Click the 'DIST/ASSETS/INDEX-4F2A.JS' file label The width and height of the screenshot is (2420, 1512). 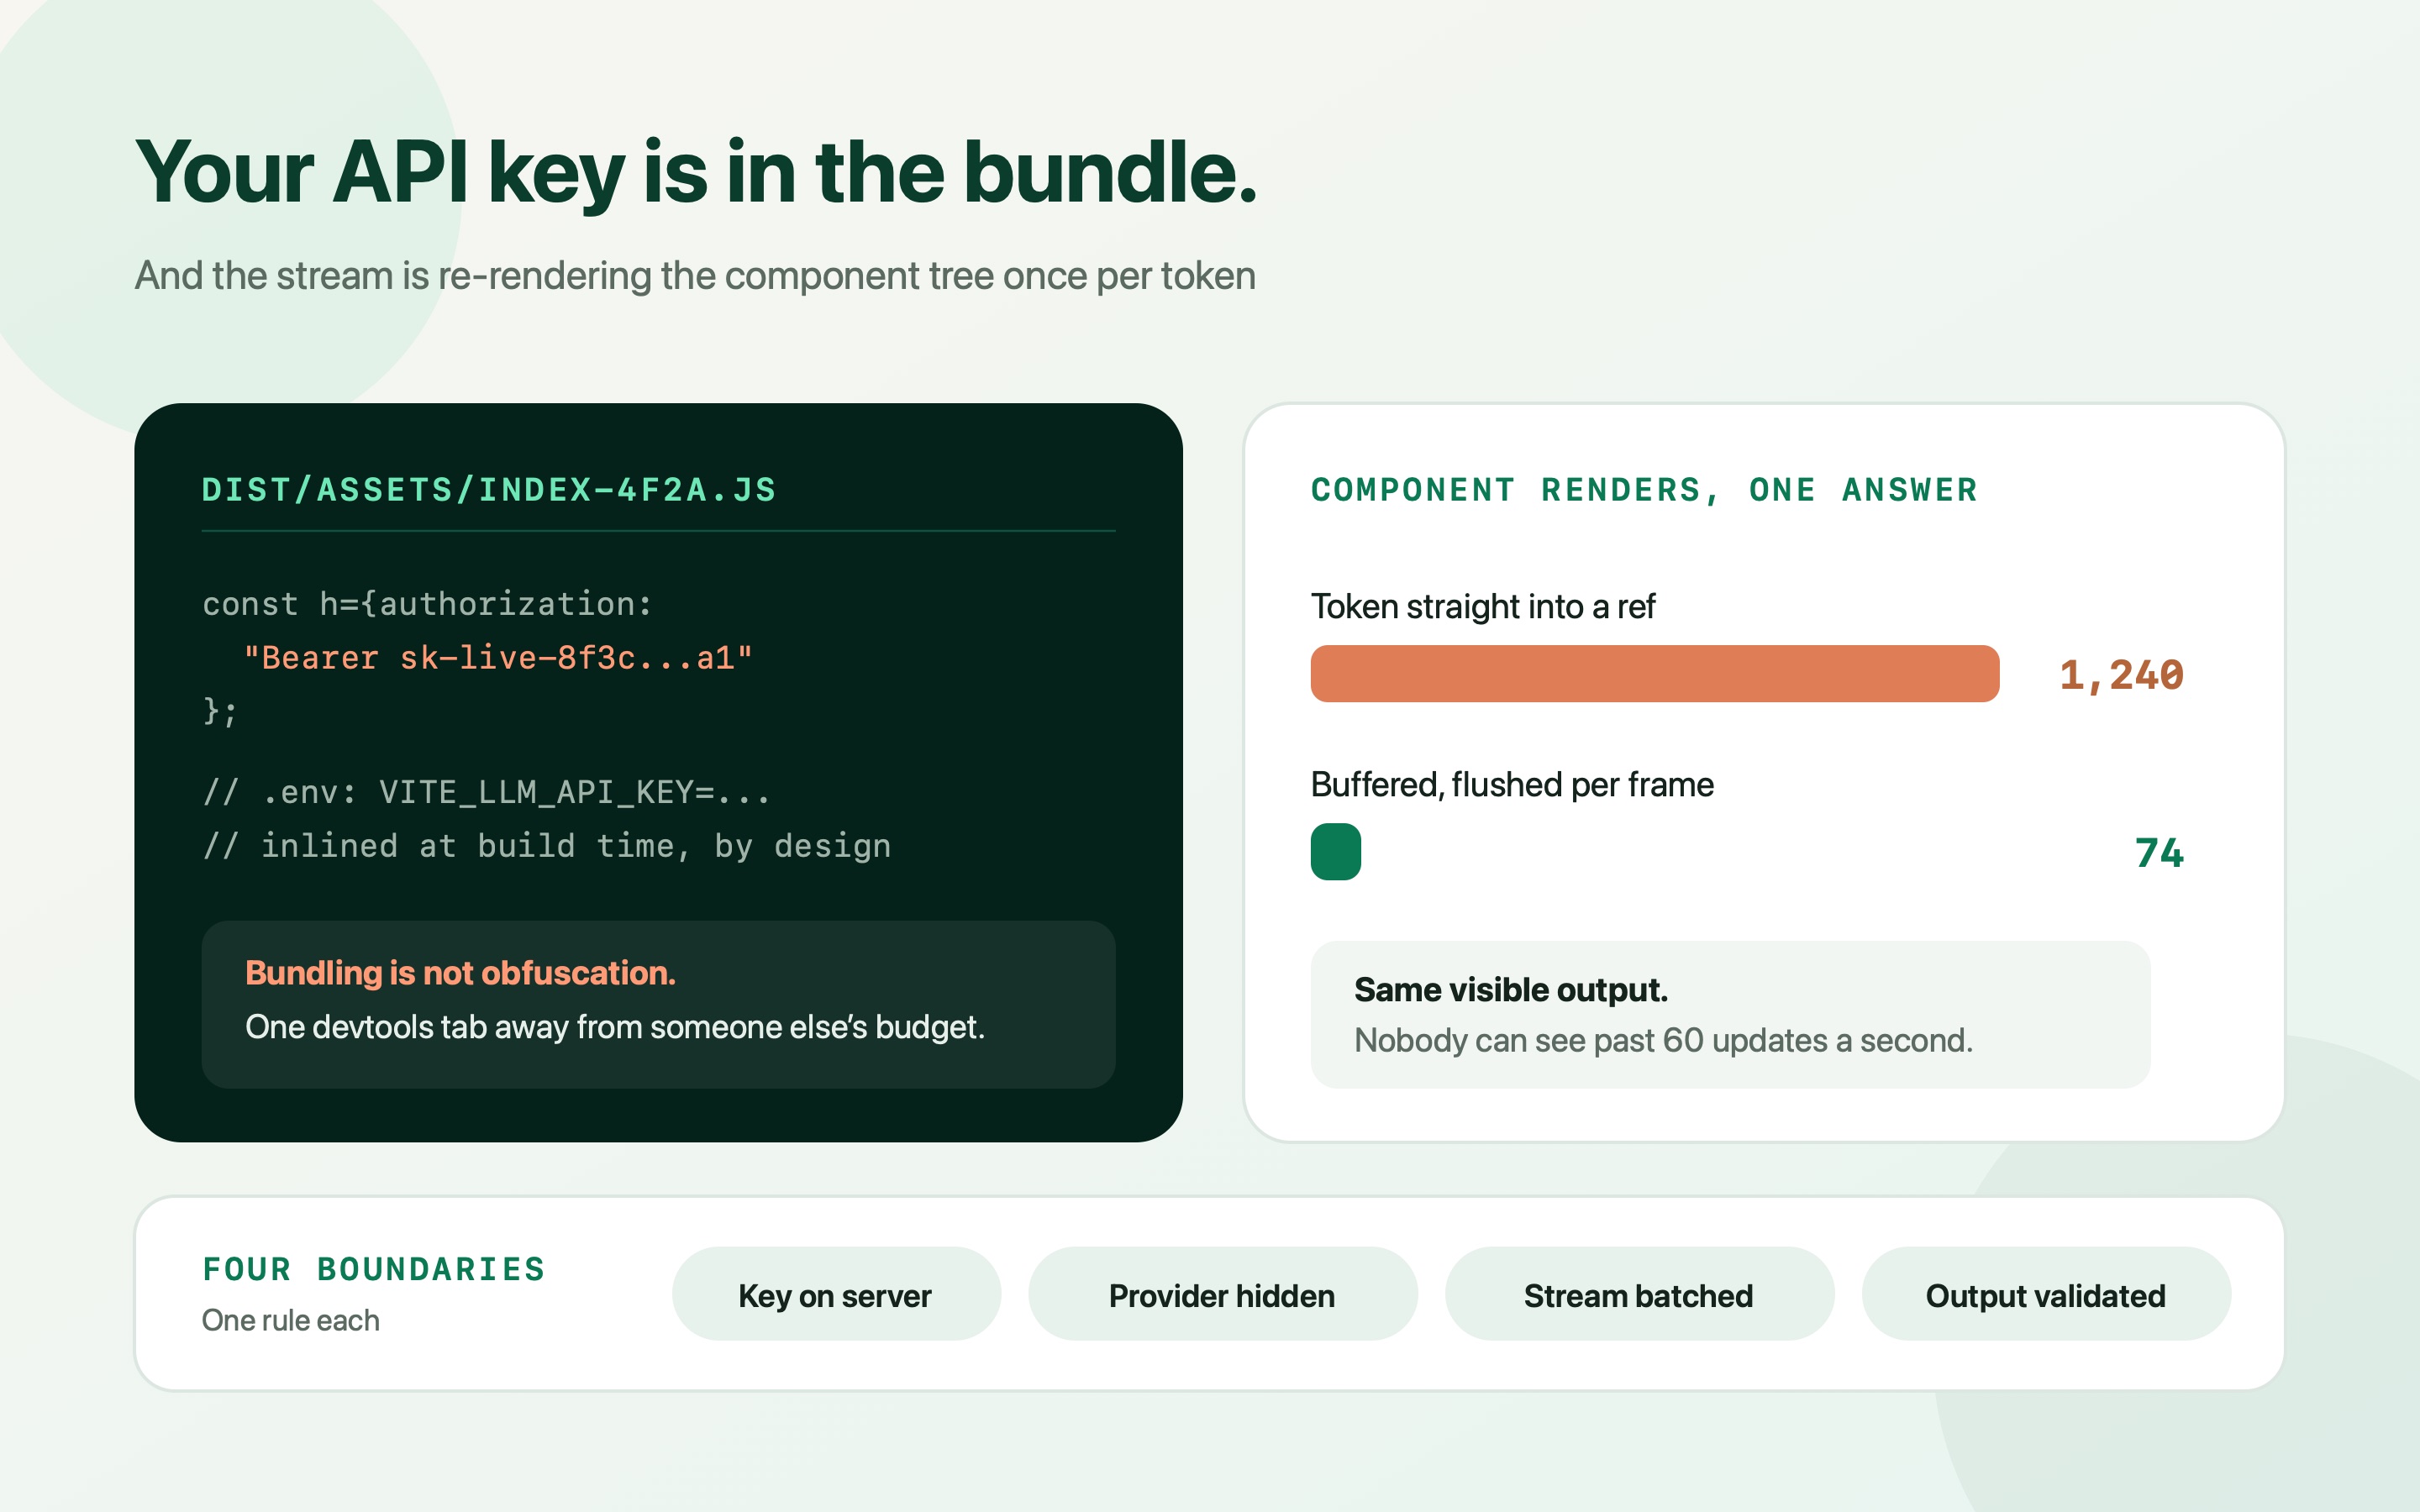pyautogui.click(x=489, y=490)
